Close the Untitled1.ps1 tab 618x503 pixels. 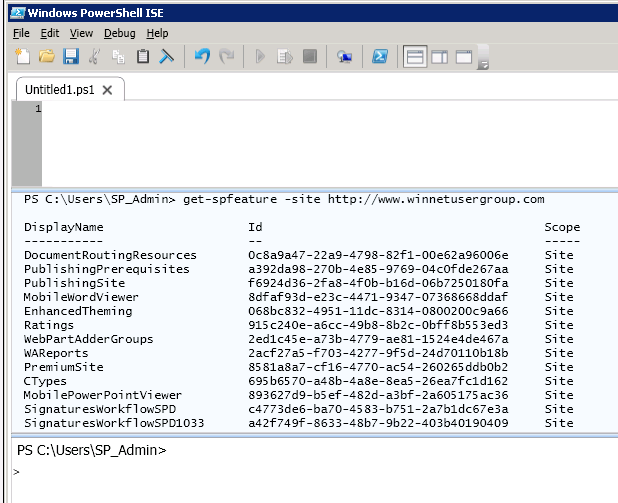point(107,90)
